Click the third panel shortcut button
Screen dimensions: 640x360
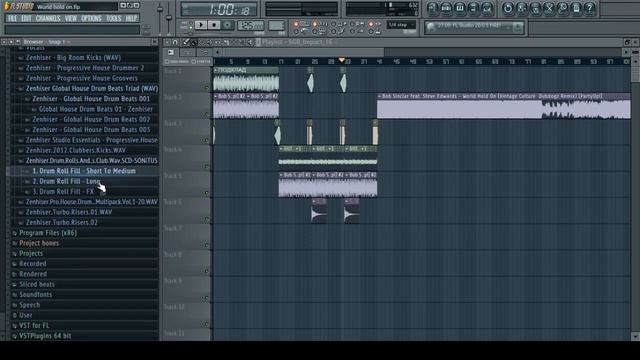point(460,8)
